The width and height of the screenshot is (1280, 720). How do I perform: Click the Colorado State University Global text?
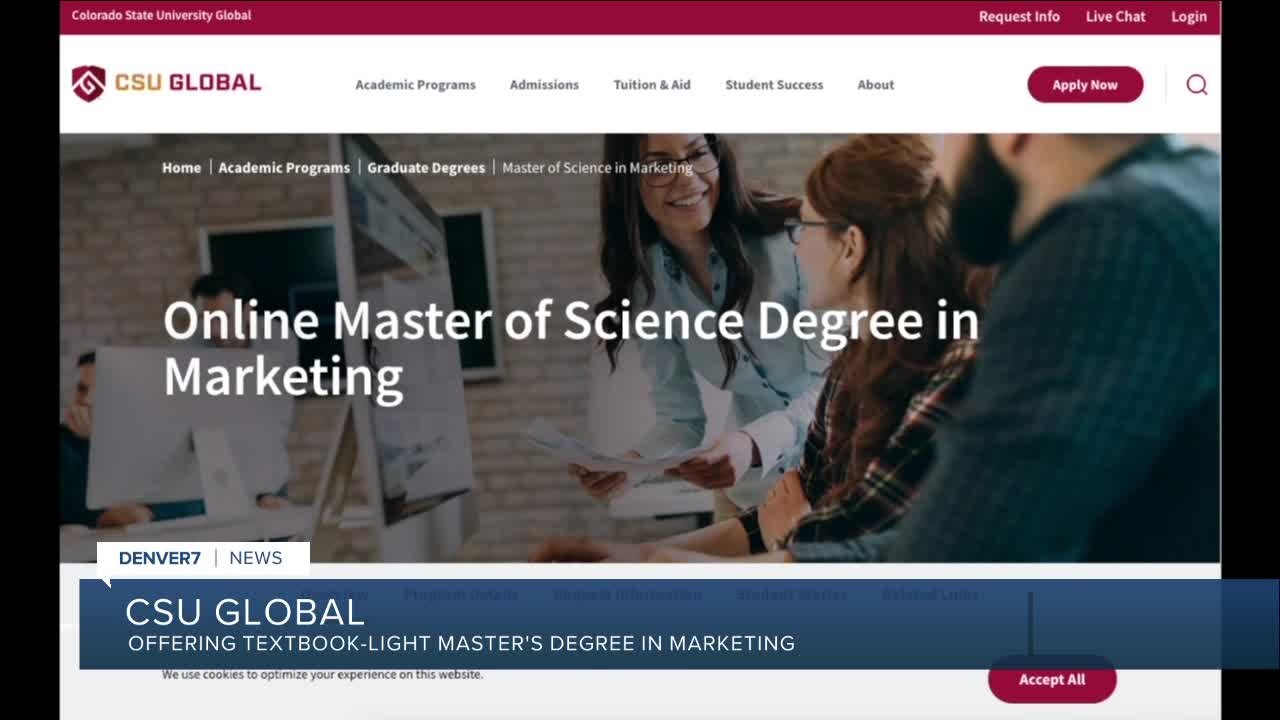tap(161, 15)
